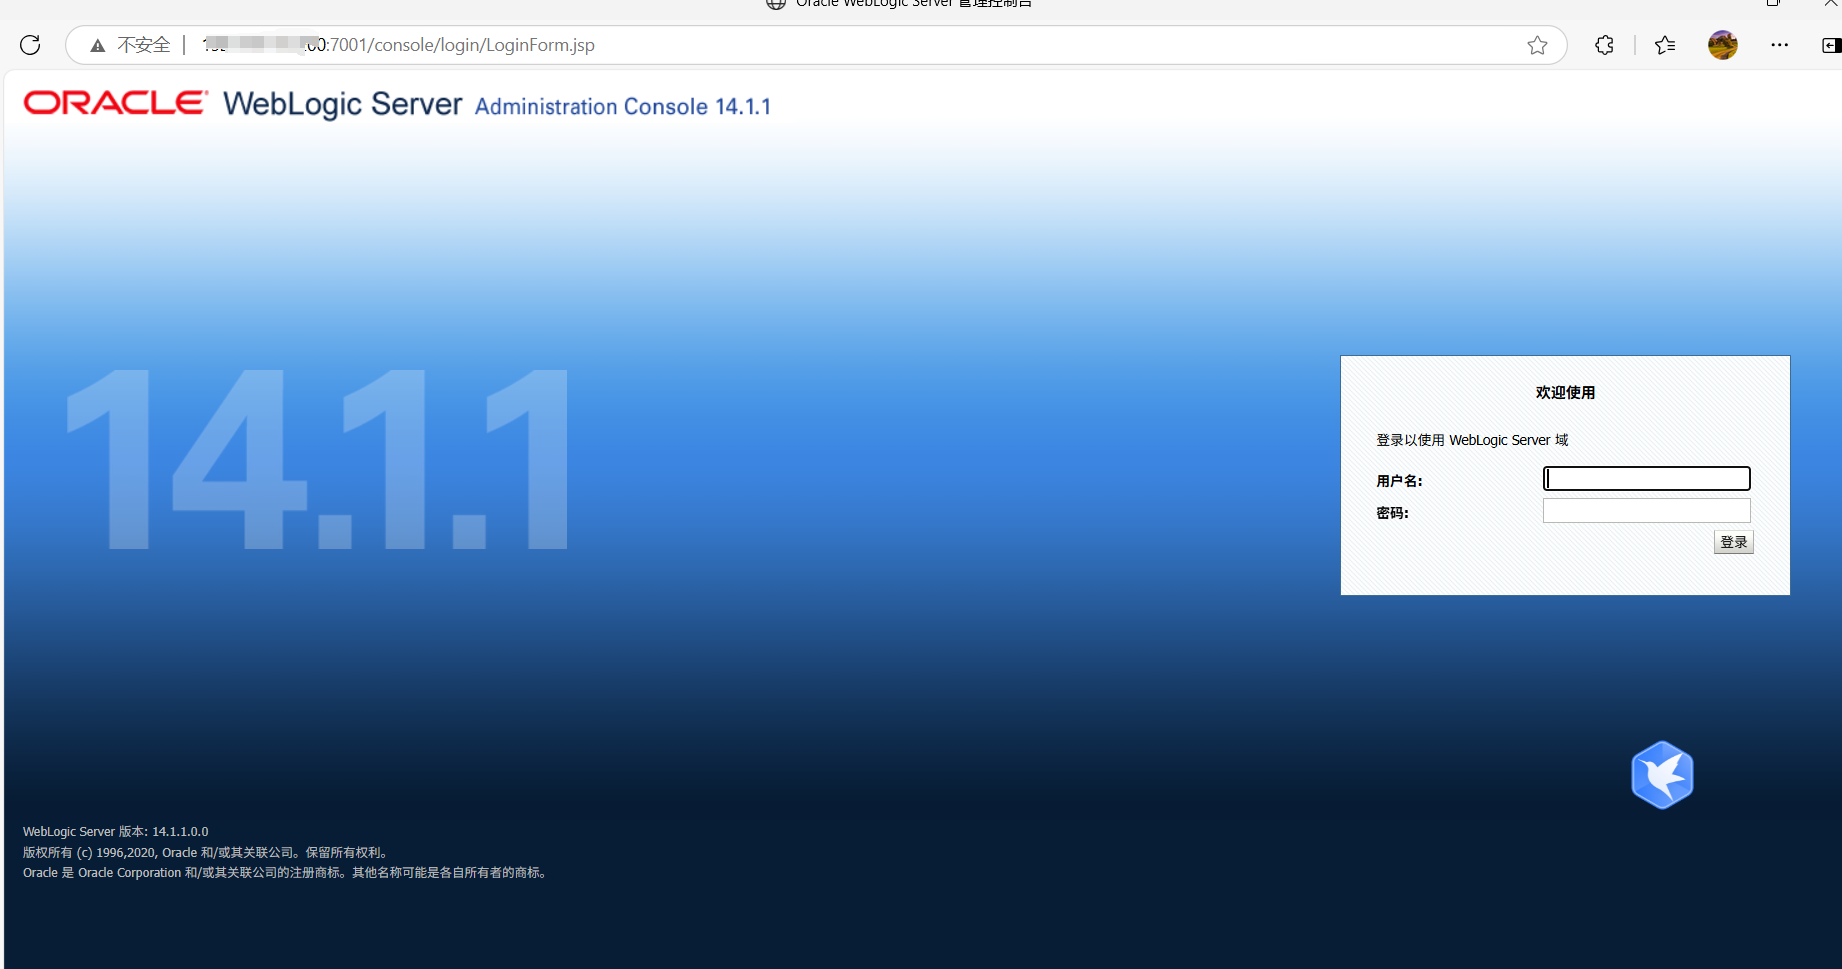This screenshot has height=969, width=1842.
Task: Open the browser sidebar icon
Action: coord(1831,45)
